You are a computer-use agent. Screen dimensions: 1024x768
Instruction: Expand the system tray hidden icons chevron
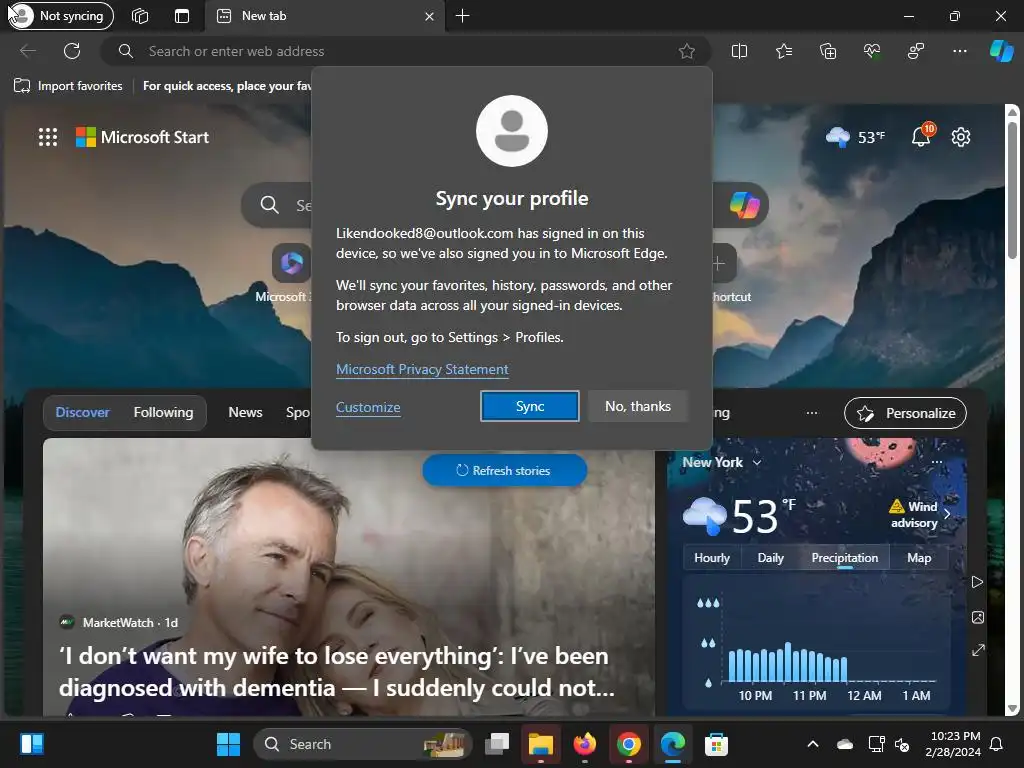click(812, 744)
